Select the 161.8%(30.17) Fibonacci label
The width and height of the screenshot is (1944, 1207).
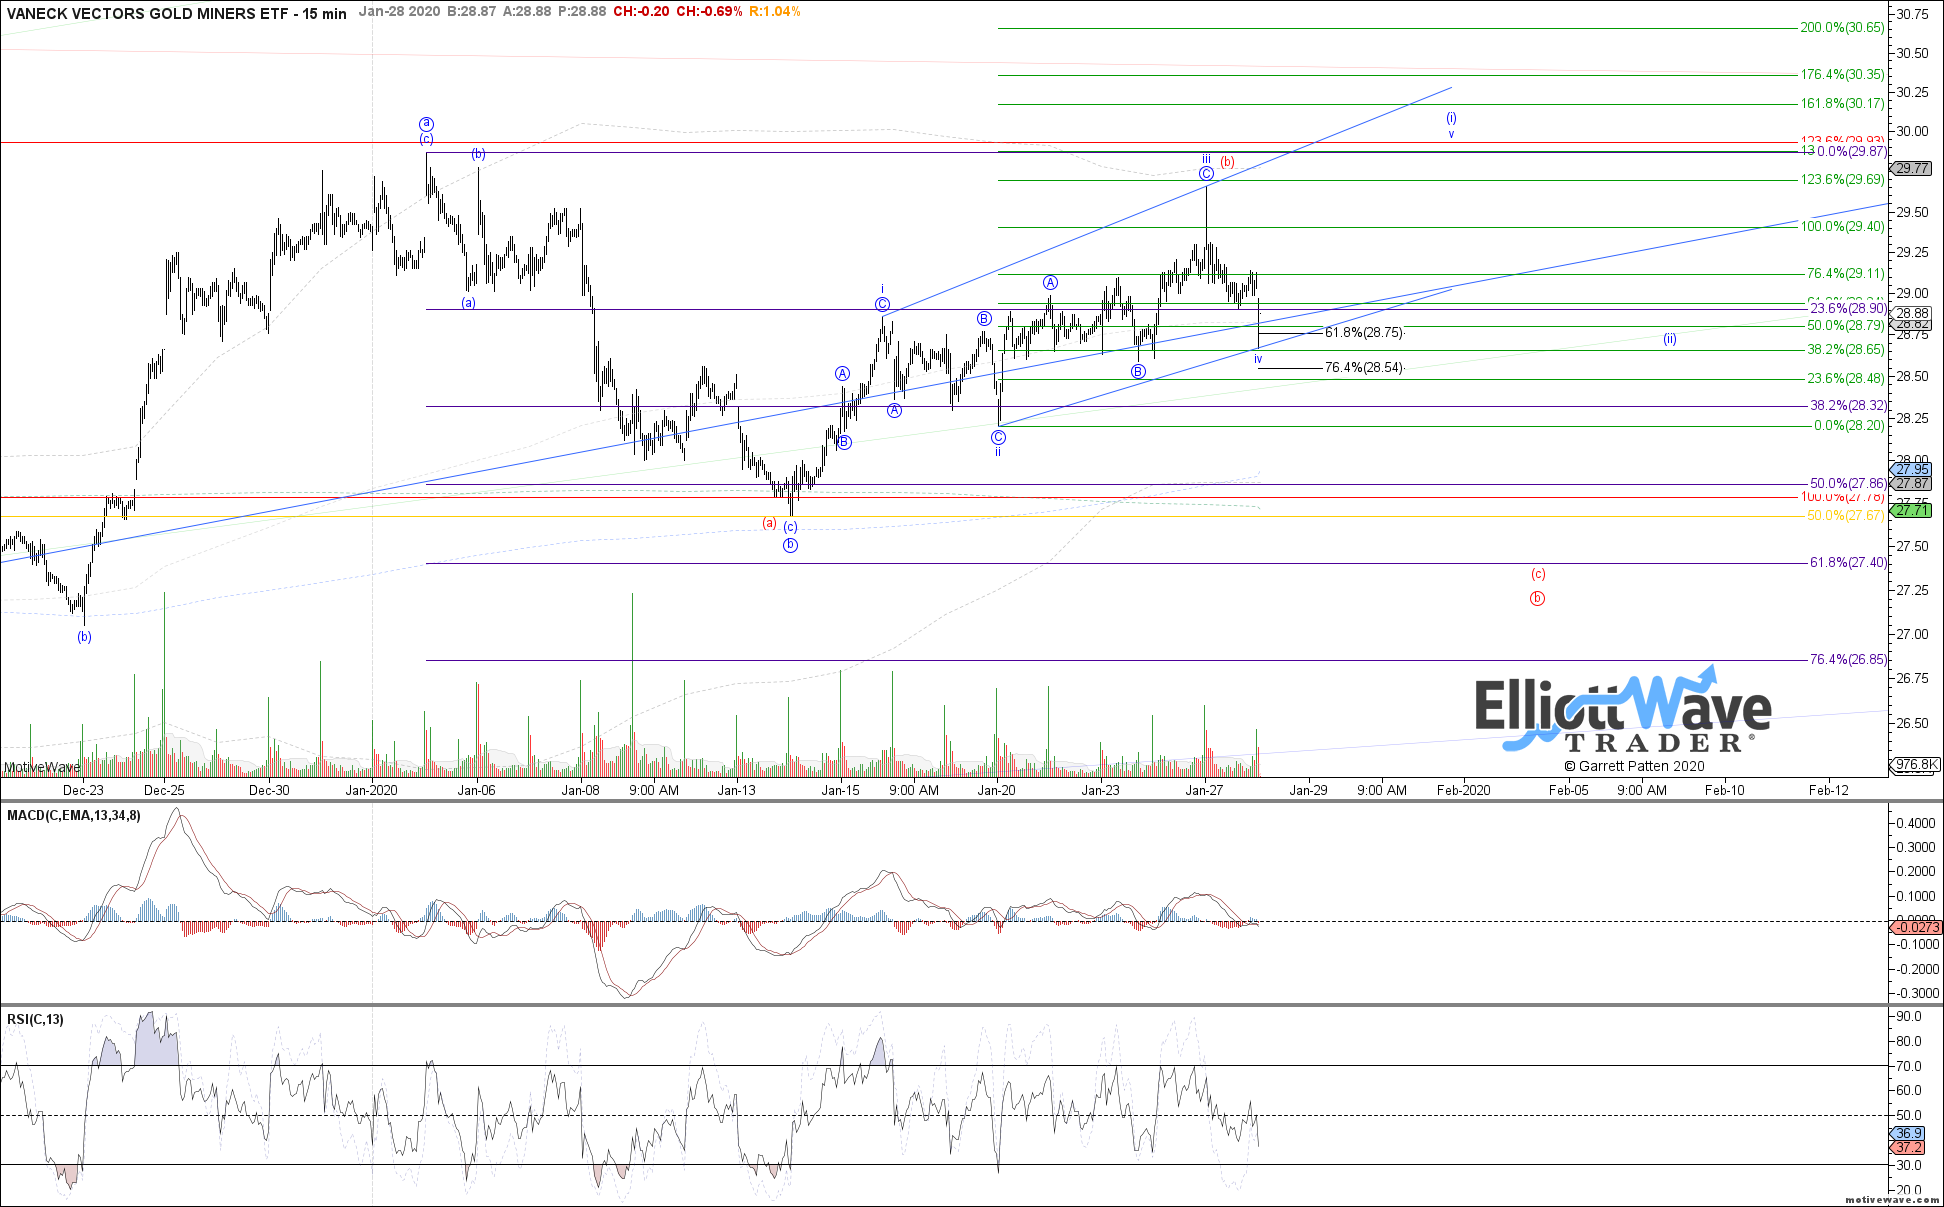click(x=1842, y=104)
